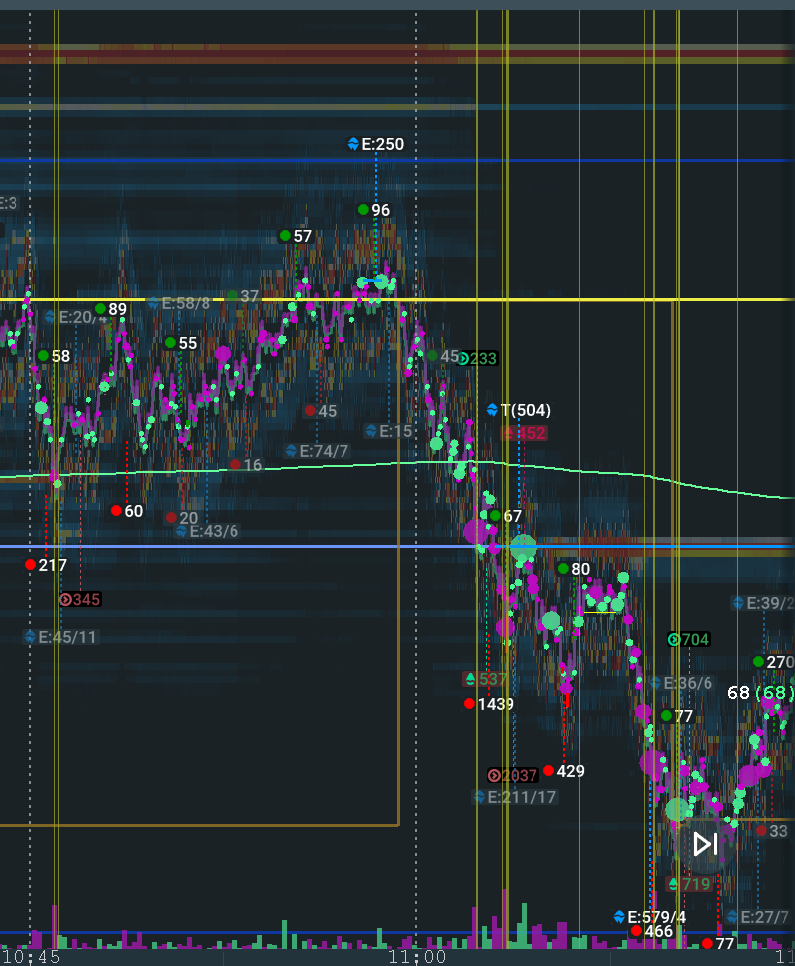Click the blue E:579/4 marker
The width and height of the screenshot is (795, 966).
619,917
